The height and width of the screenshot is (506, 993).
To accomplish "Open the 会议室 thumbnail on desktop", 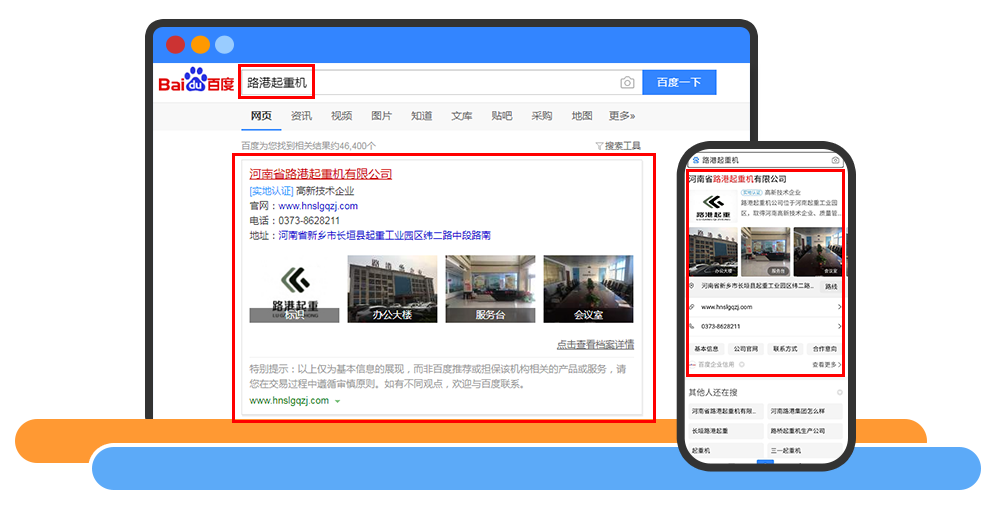I will [x=588, y=289].
